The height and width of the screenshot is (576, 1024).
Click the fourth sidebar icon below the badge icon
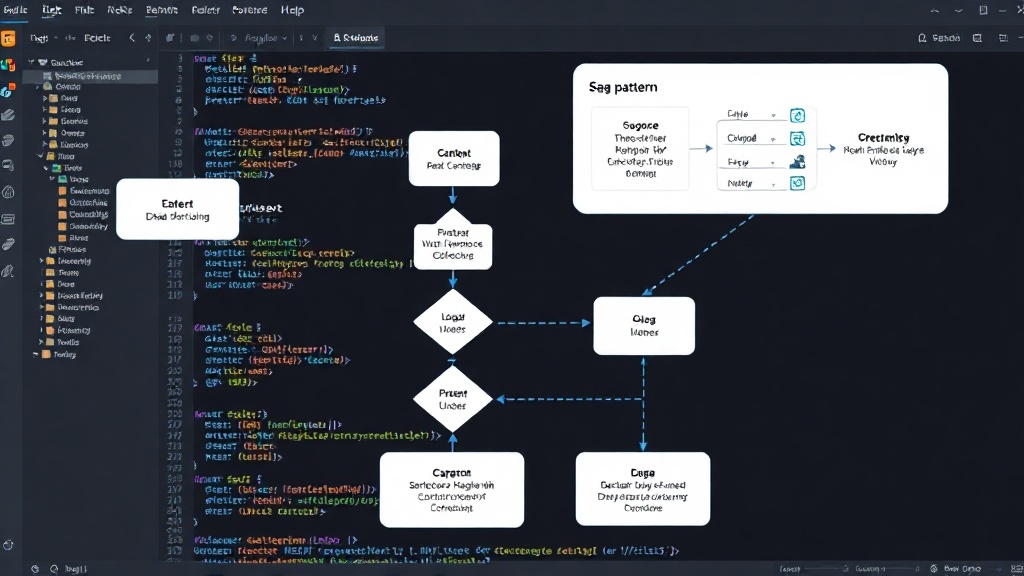pos(8,116)
